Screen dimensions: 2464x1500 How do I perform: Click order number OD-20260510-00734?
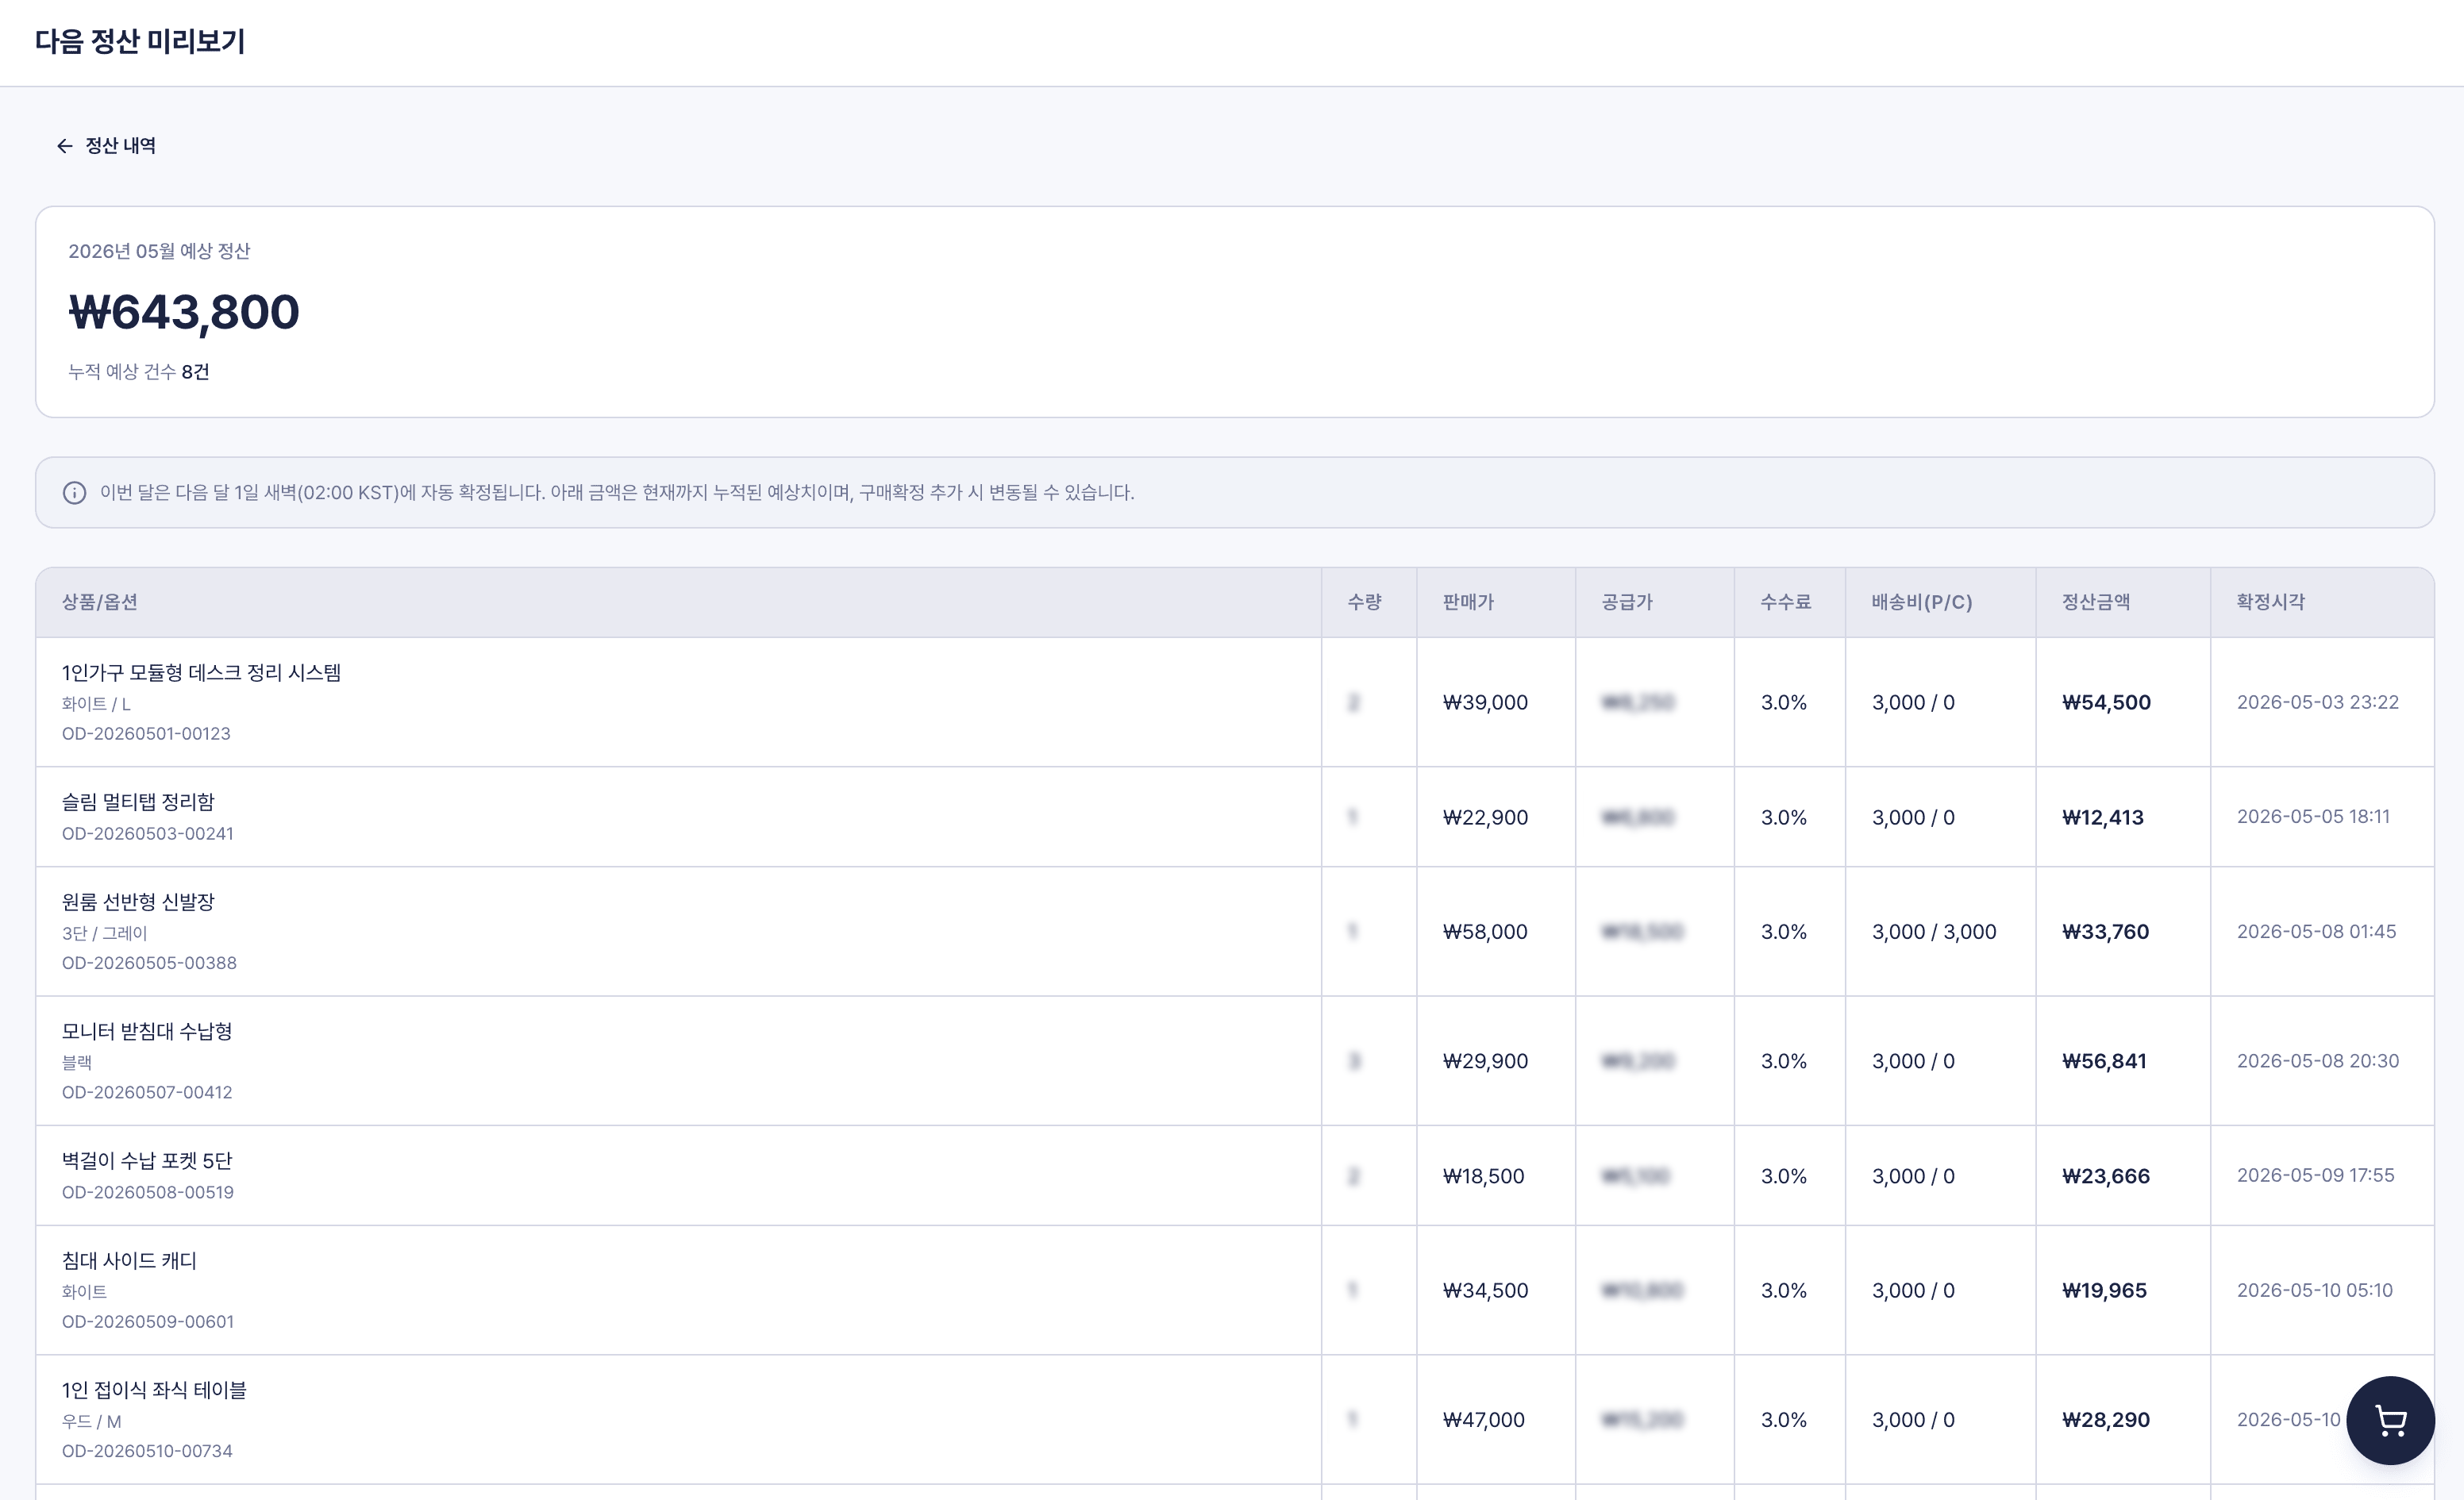147,1451
